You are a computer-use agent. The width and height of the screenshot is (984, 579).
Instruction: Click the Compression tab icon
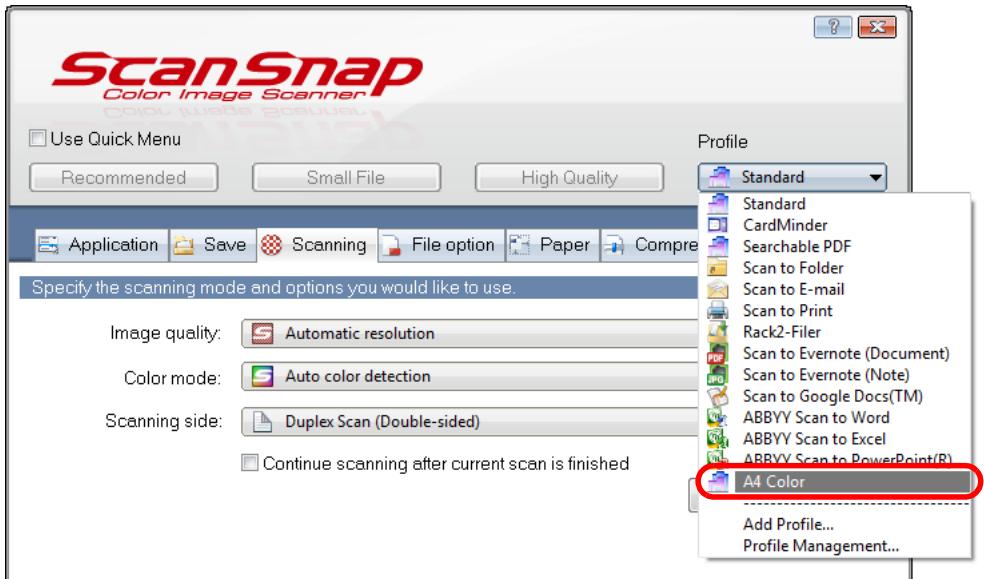[615, 245]
